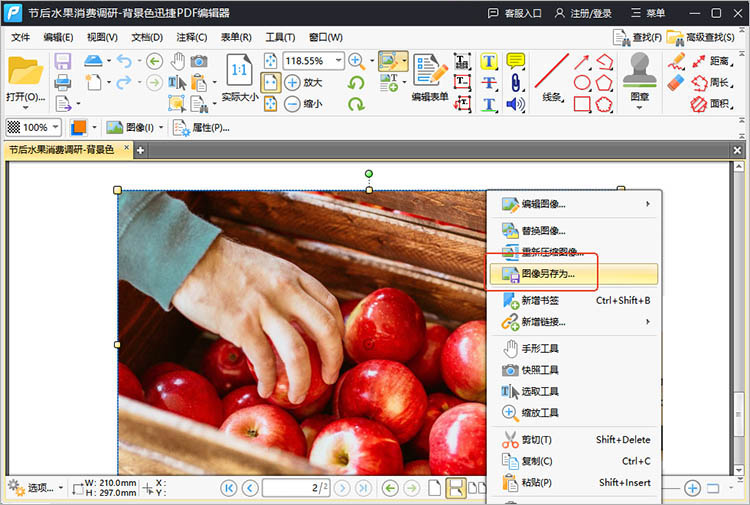Select the Edit Content image tool icon
750x505 pixels.
point(389,61)
